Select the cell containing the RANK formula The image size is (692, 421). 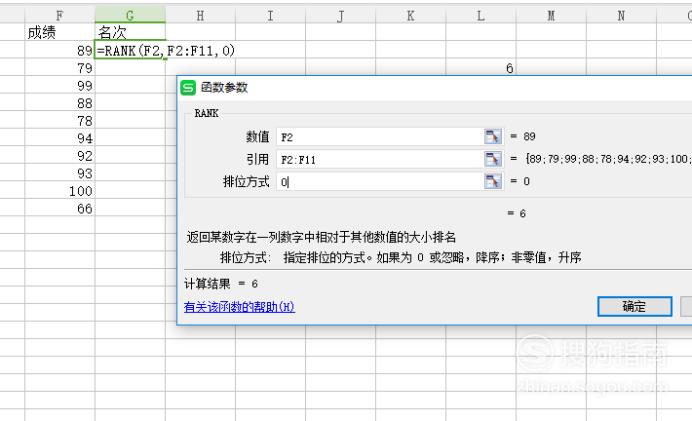tap(130, 50)
